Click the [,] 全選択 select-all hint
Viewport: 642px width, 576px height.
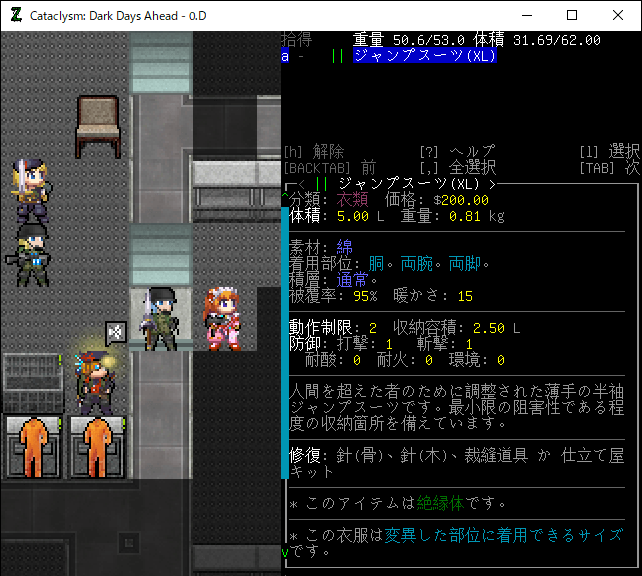point(458,168)
